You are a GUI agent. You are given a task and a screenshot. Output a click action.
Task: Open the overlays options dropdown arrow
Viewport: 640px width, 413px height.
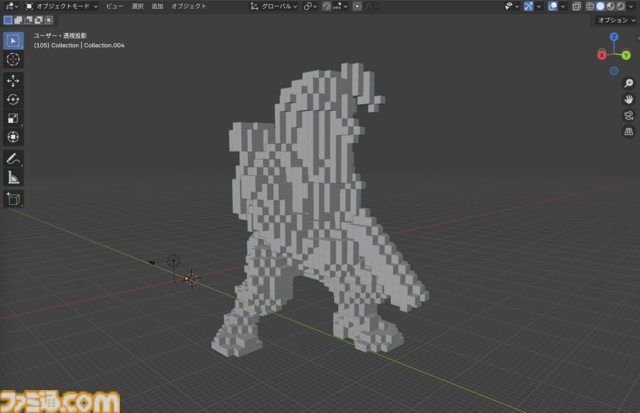pyautogui.click(x=563, y=6)
